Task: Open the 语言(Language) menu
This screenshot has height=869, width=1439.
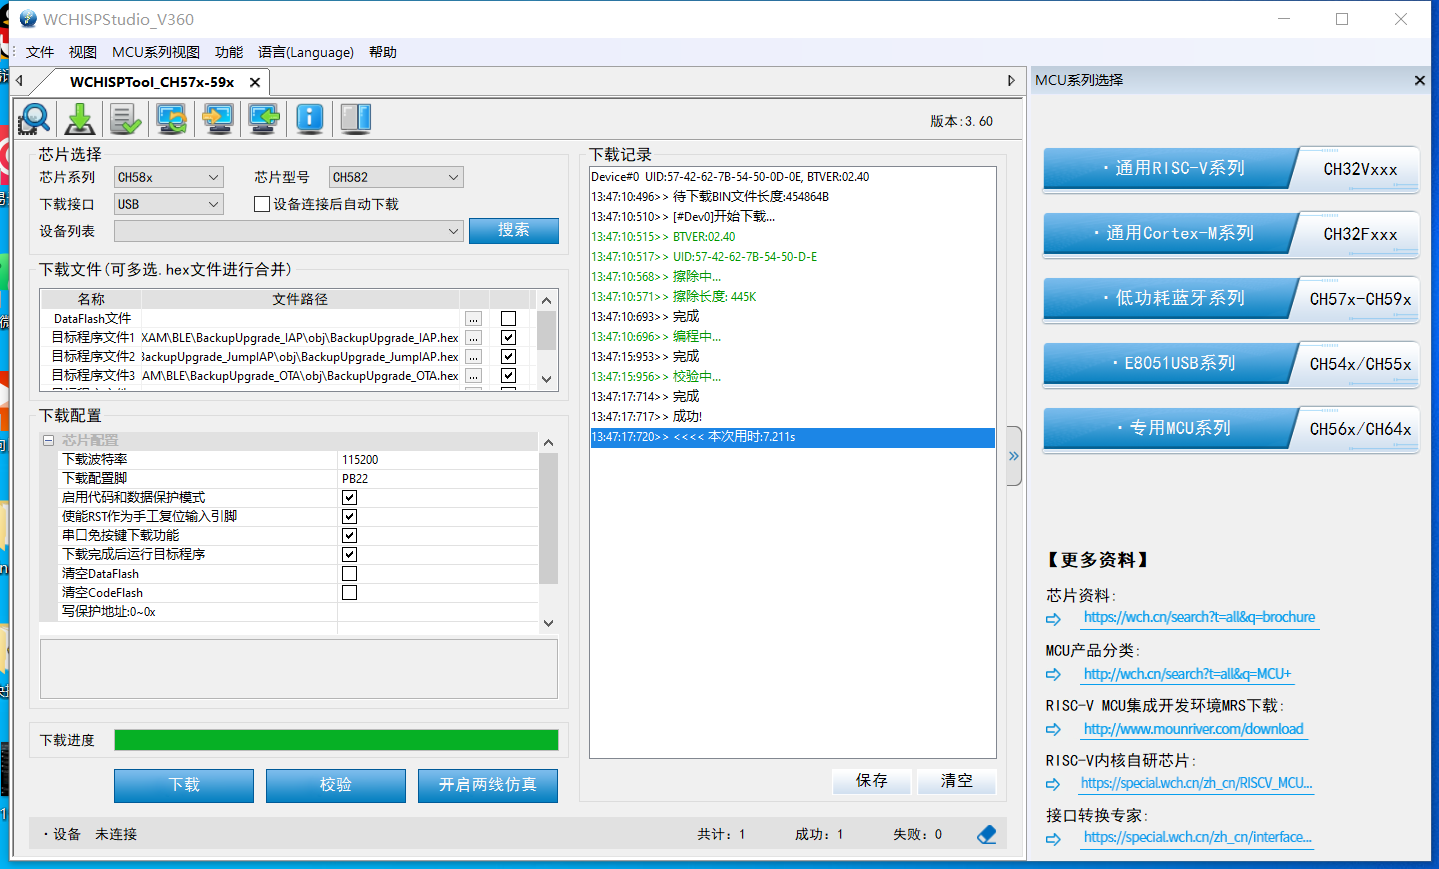Action: [306, 52]
